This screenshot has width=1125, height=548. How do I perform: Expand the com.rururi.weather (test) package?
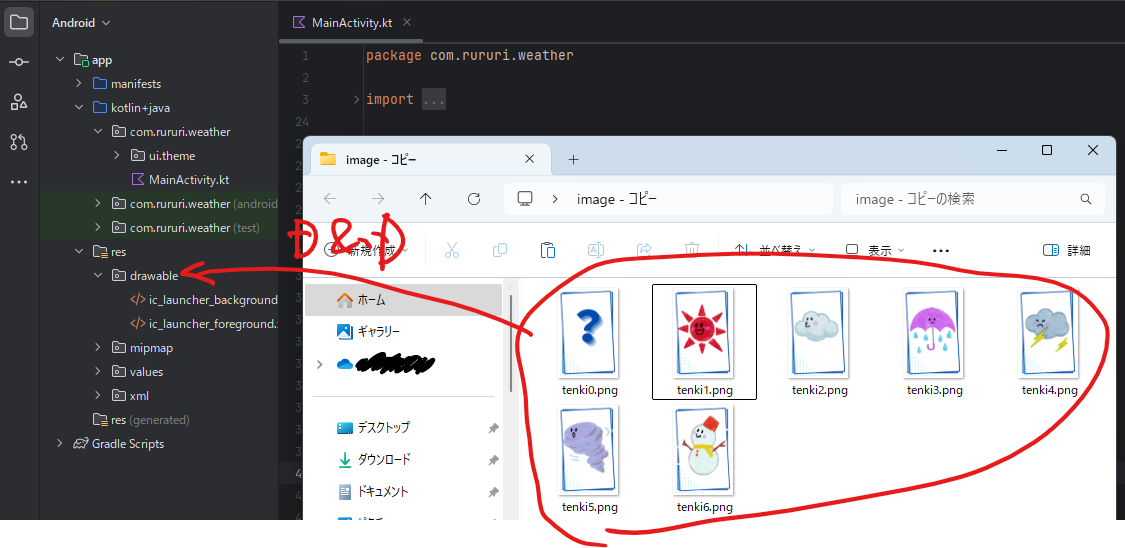click(x=98, y=227)
